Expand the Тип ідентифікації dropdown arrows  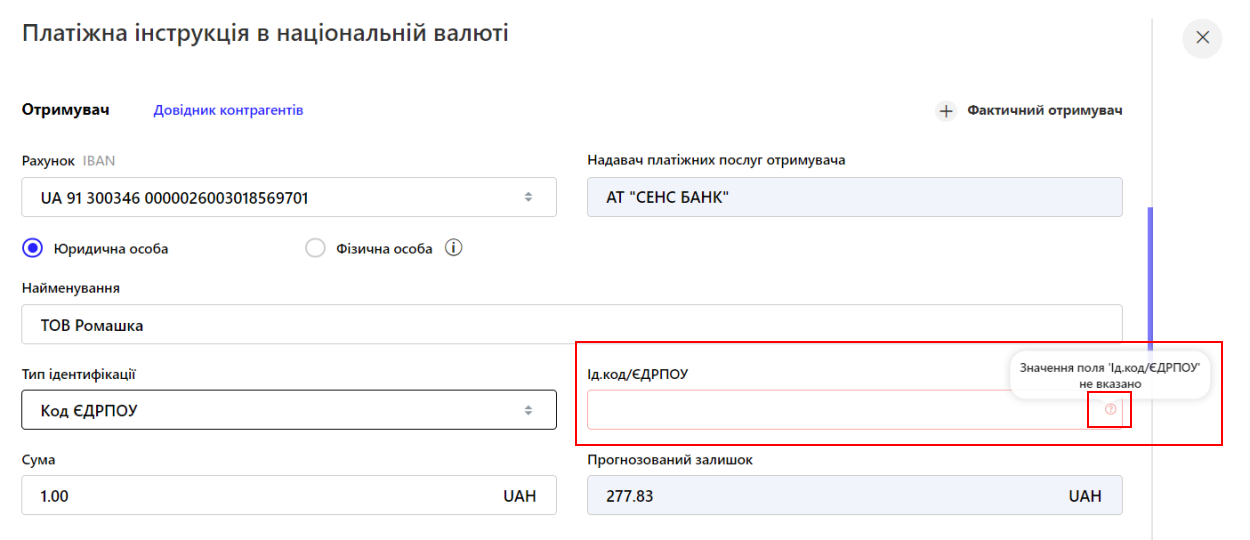pyautogui.click(x=529, y=410)
